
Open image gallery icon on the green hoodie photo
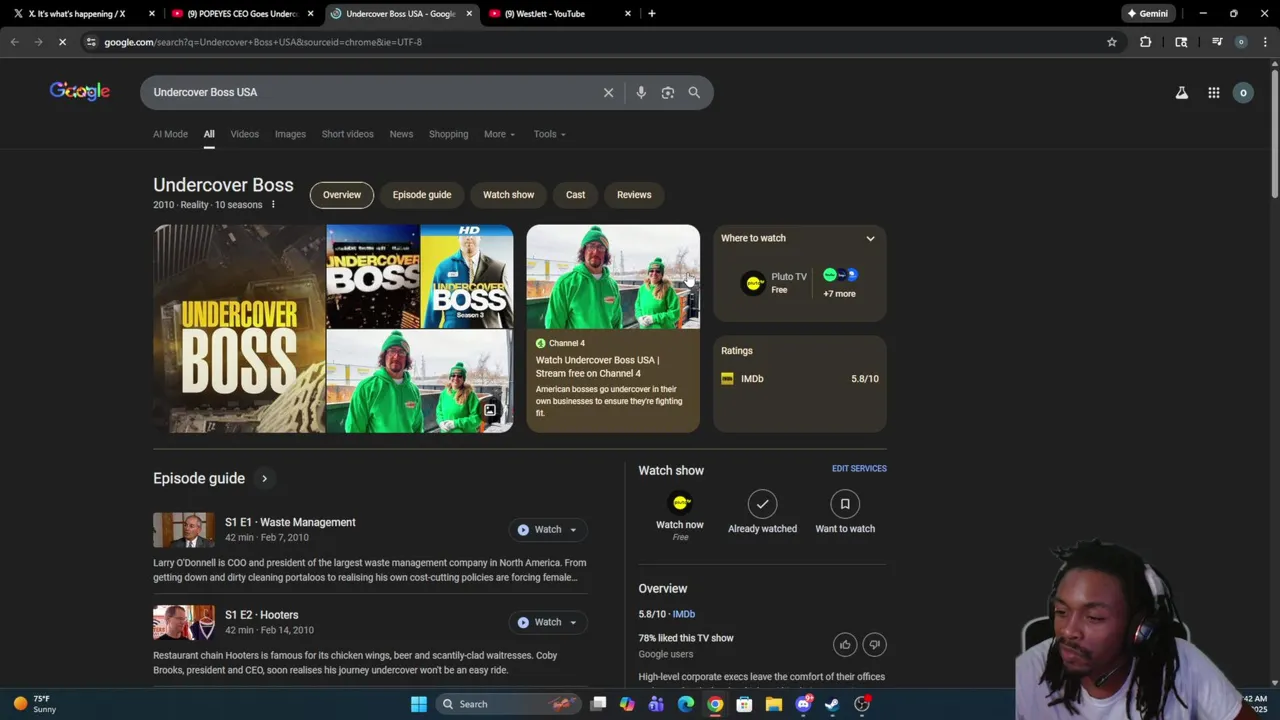[x=490, y=410]
